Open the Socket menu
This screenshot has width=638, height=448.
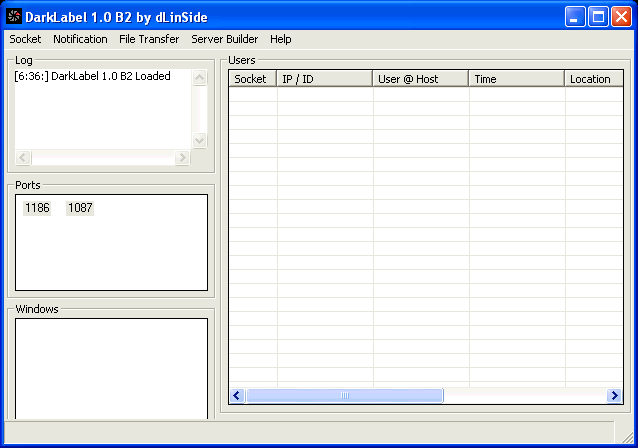tap(25, 39)
